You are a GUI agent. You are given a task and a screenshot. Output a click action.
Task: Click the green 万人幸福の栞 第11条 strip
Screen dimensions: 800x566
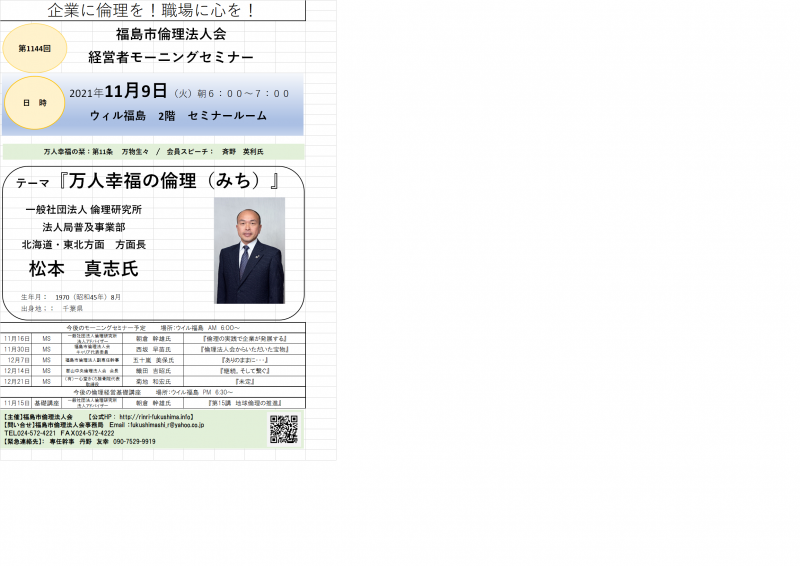tap(152, 152)
